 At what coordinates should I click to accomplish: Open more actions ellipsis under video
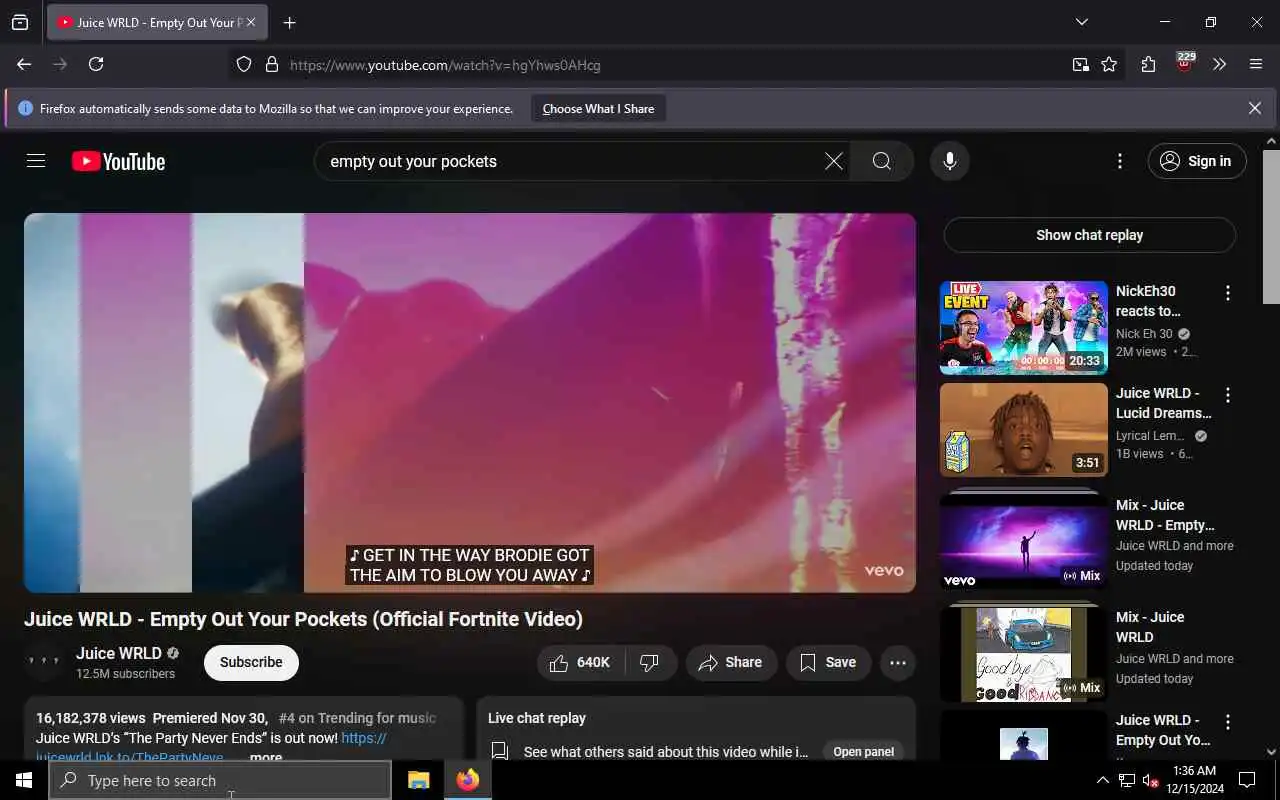tap(898, 662)
